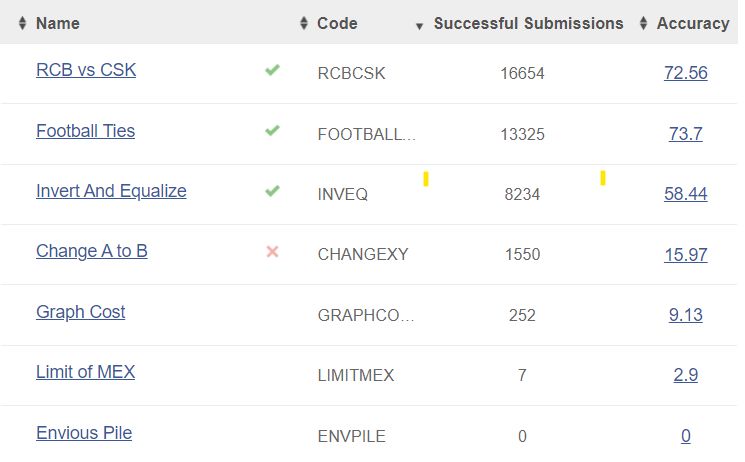Click red cross beside Change A to B

click(272, 251)
